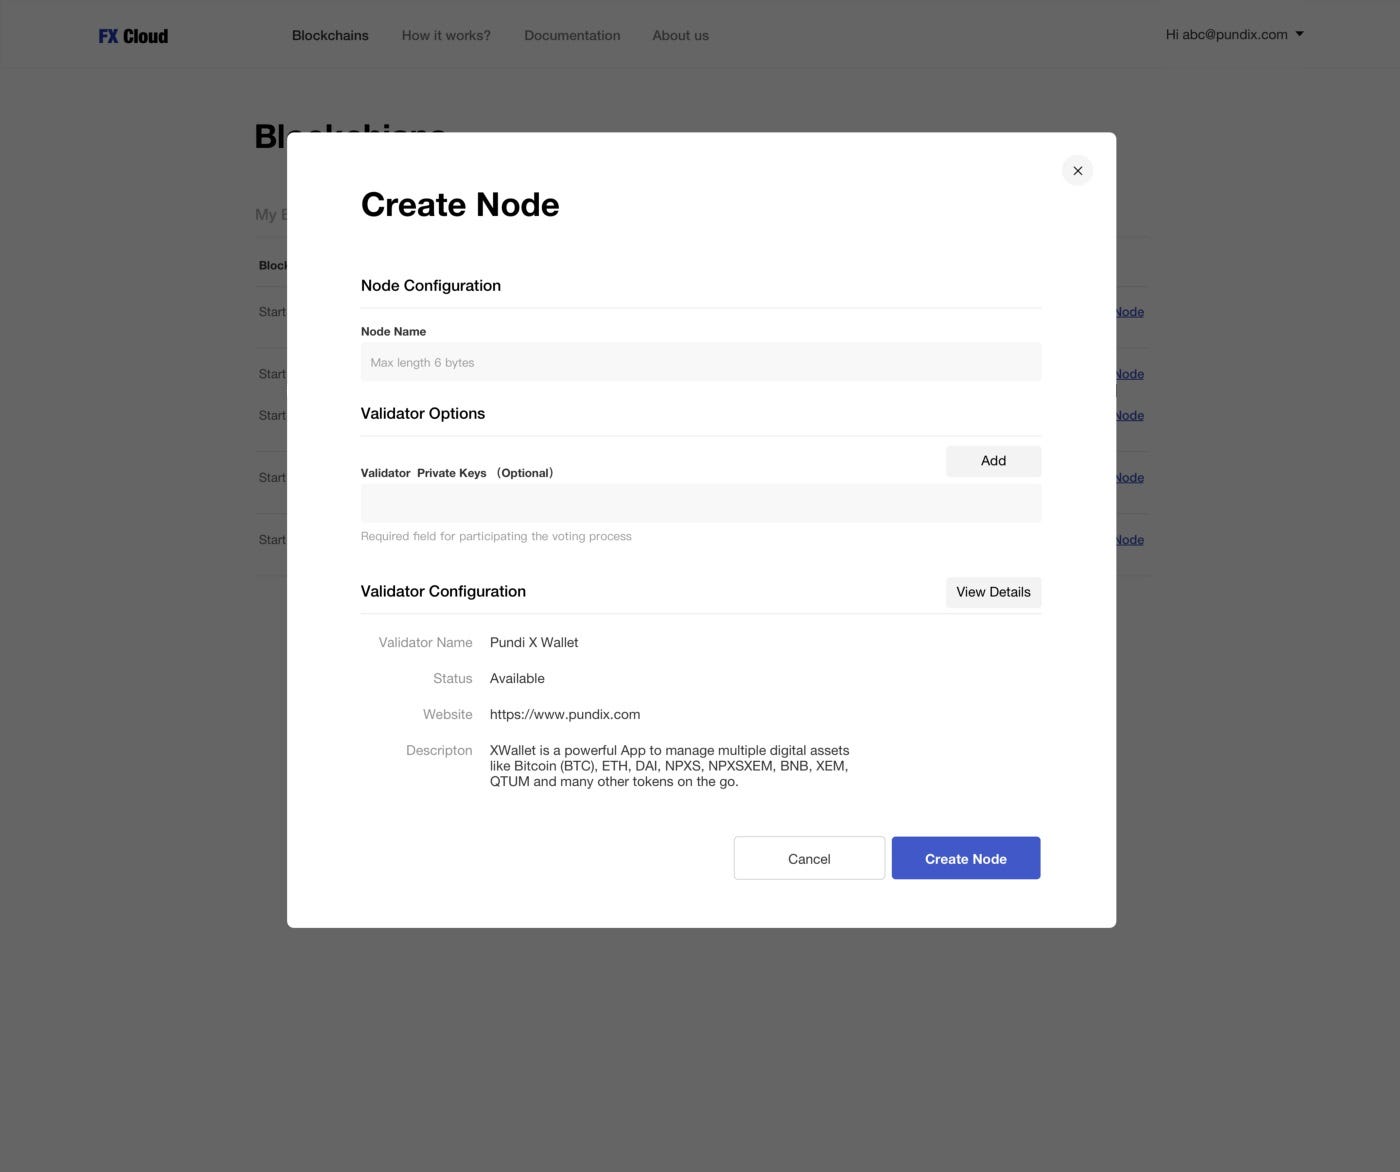Click the Pundi X Wallet validator name
The width and height of the screenshot is (1400, 1172).
click(x=534, y=642)
